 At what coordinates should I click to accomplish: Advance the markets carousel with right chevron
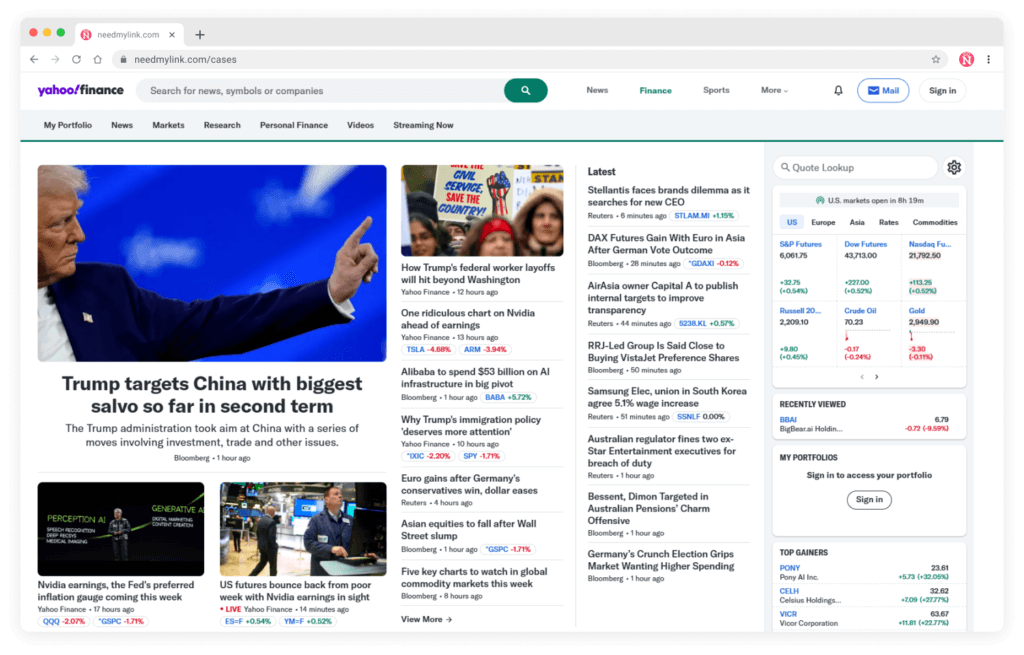(878, 377)
